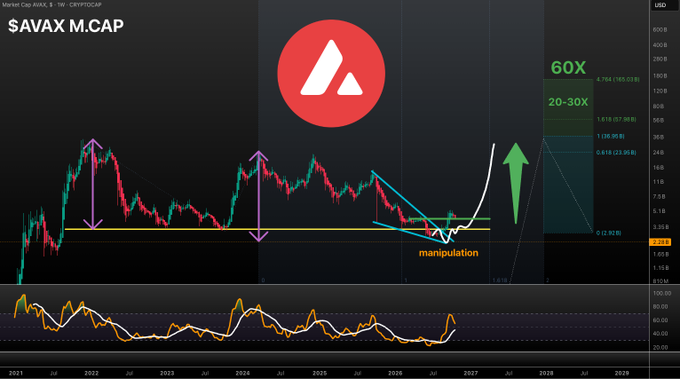Click the '2024' time axis label
The height and width of the screenshot is (379, 680).
(242, 373)
